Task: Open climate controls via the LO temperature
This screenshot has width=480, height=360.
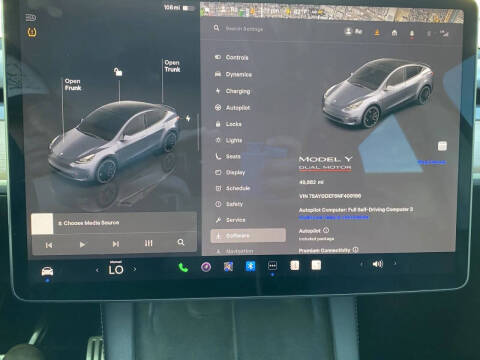Action: tap(116, 269)
